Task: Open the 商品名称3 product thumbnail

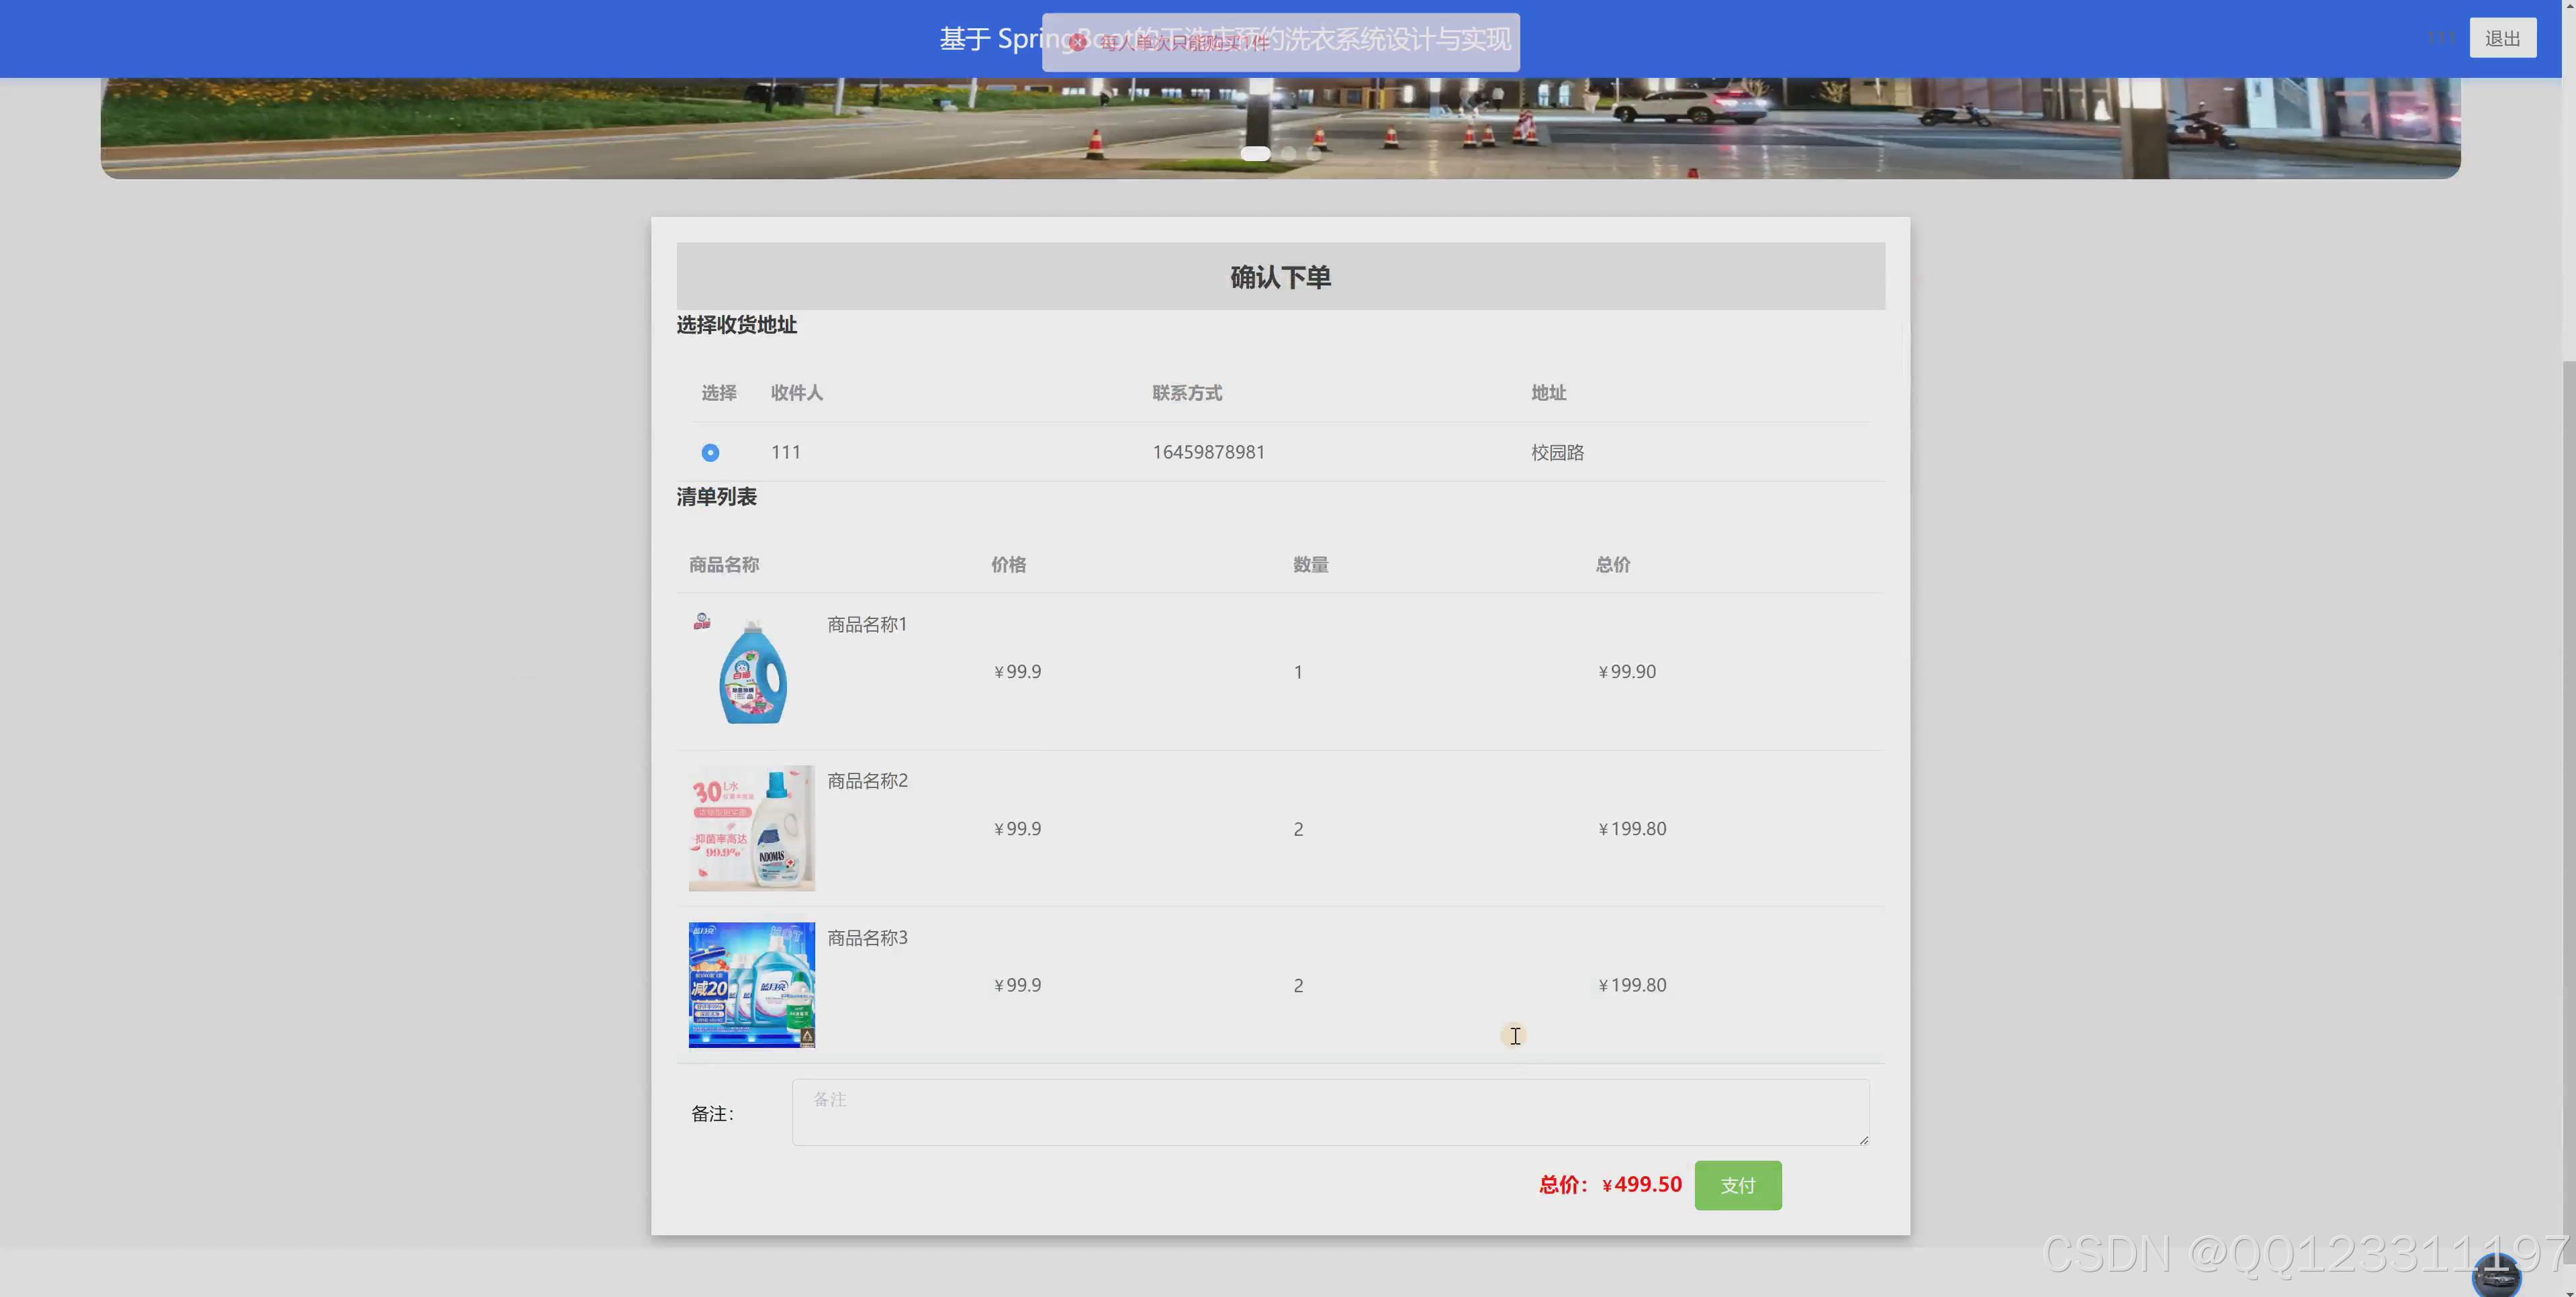Action: point(751,985)
